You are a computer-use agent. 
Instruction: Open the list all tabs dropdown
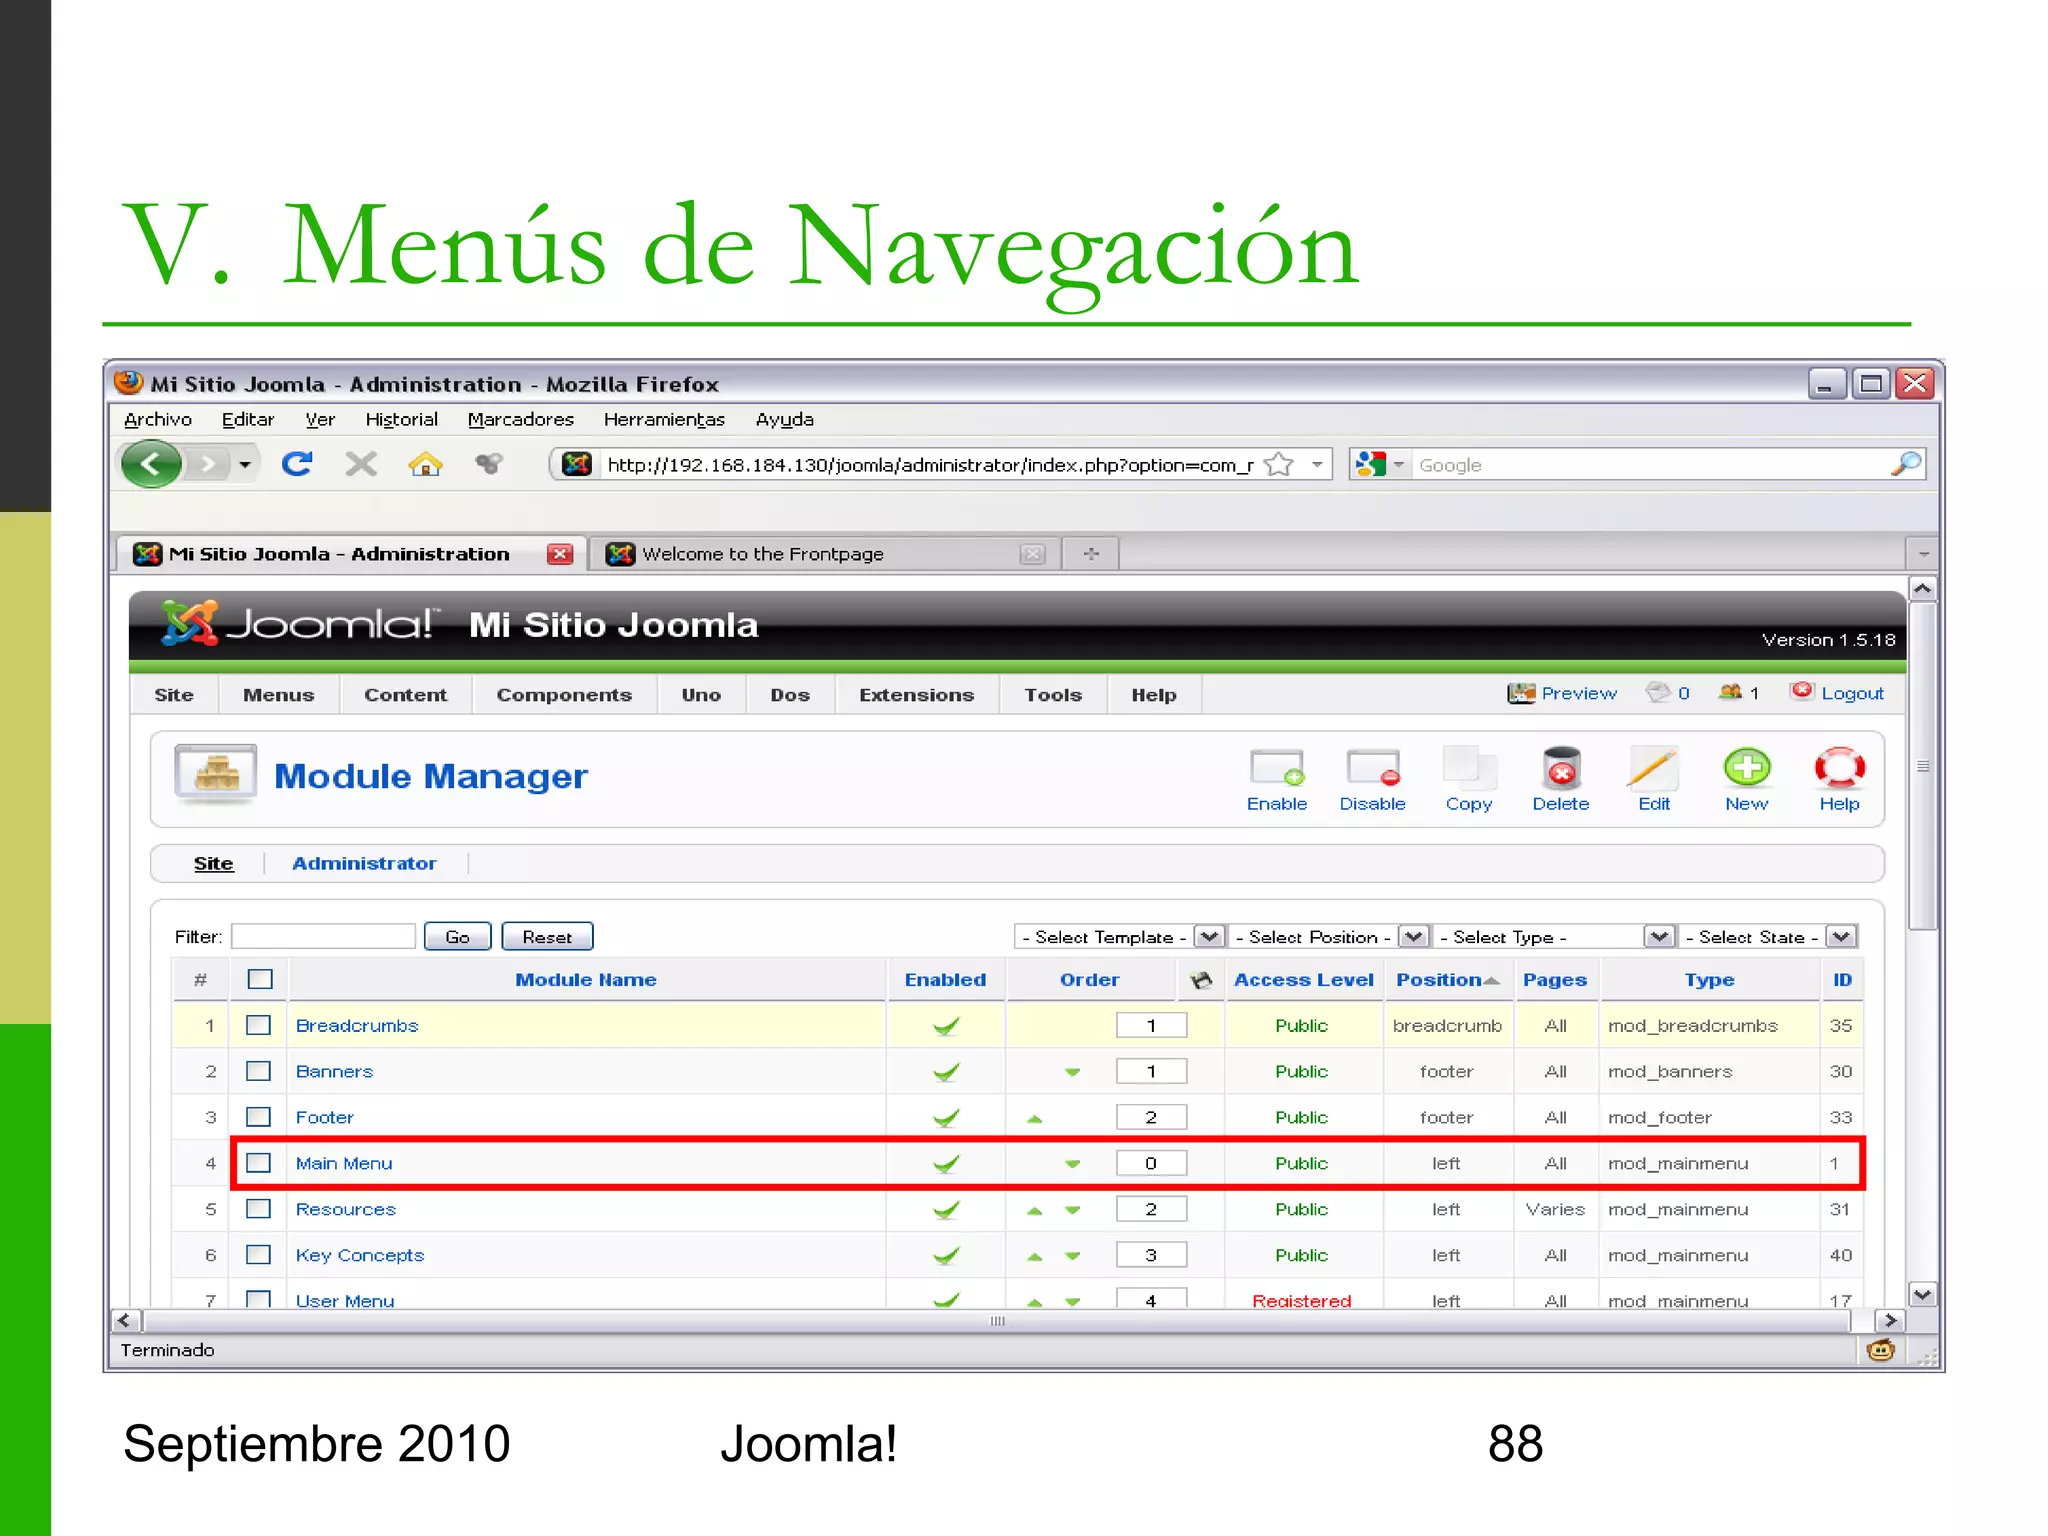point(1923,554)
